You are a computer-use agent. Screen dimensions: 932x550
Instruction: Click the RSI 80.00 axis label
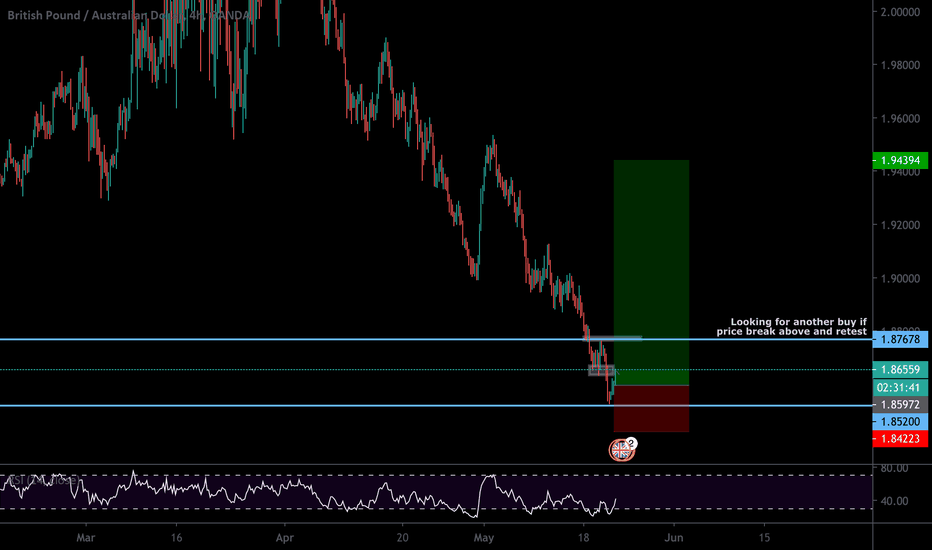(895, 469)
